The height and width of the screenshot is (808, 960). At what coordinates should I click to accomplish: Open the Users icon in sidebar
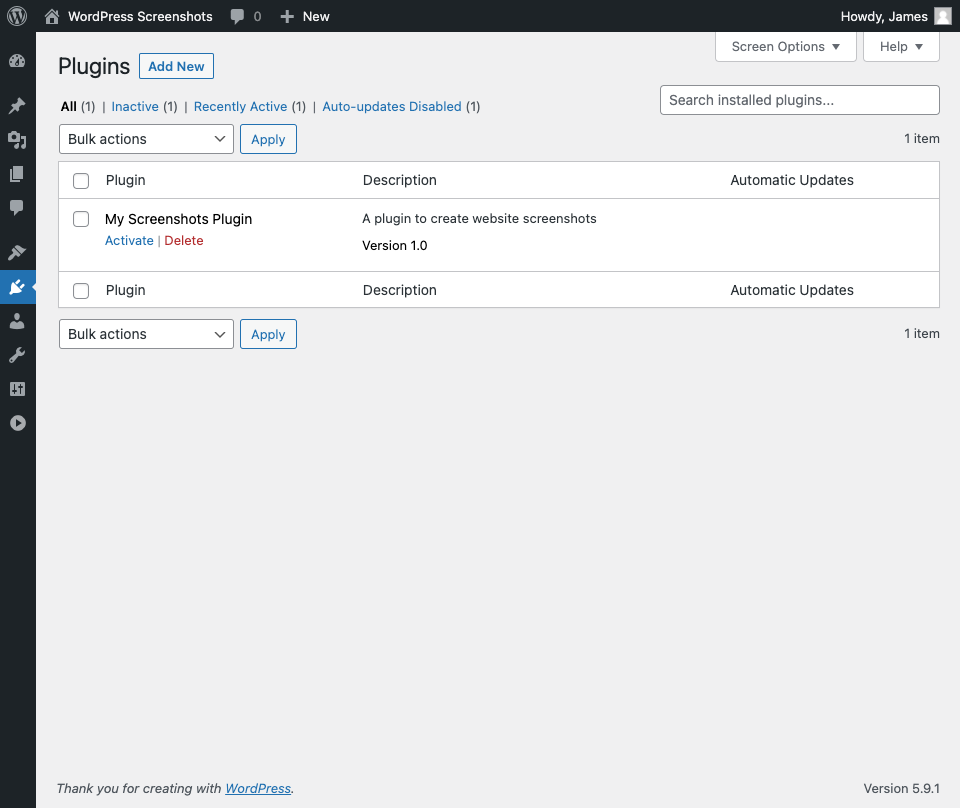coord(17,320)
